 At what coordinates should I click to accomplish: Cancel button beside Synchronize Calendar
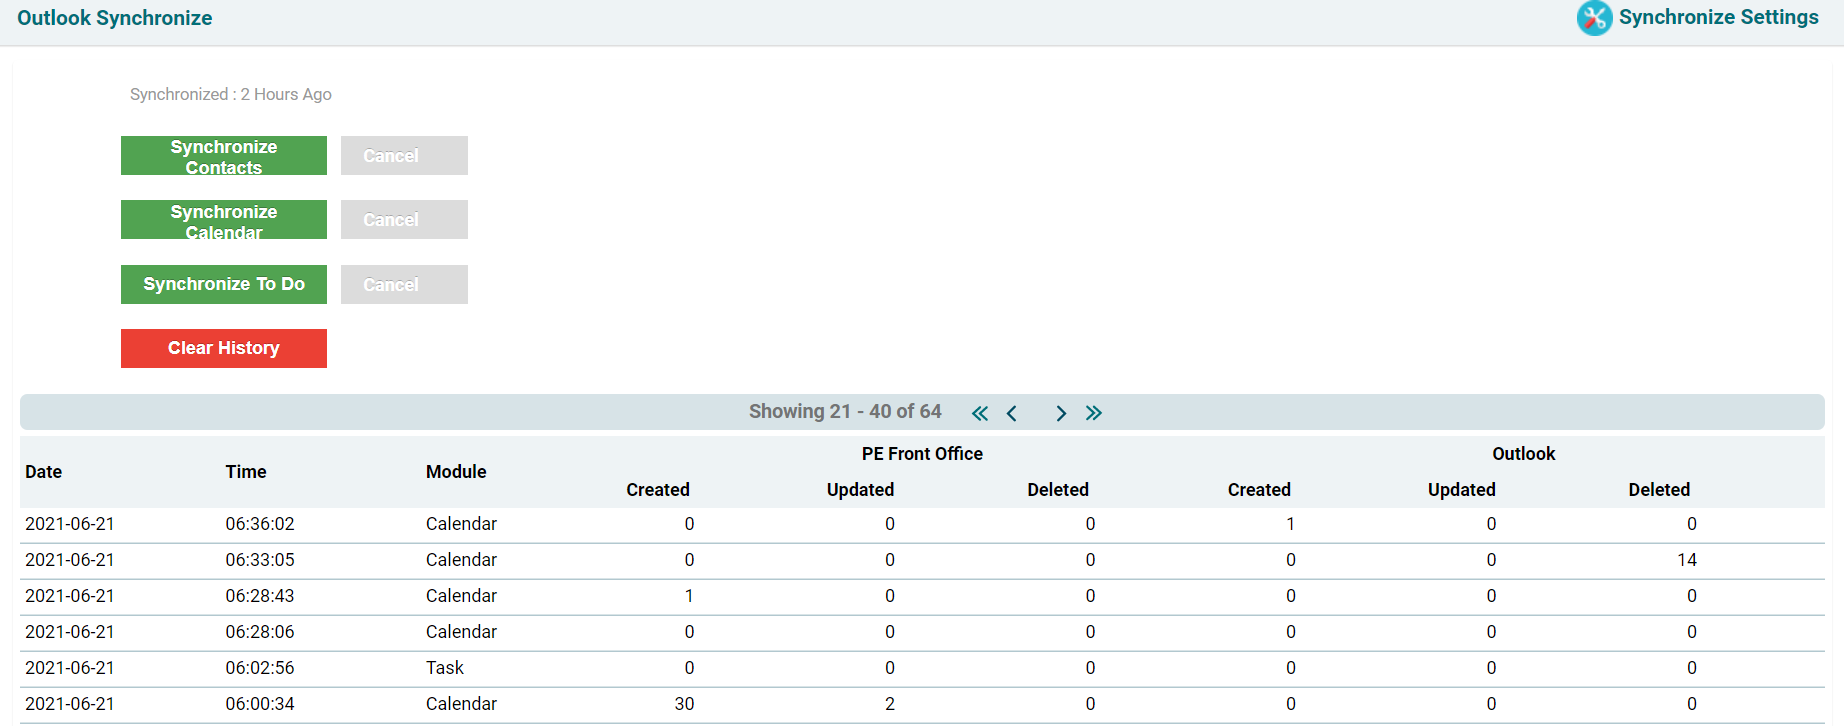pos(404,220)
